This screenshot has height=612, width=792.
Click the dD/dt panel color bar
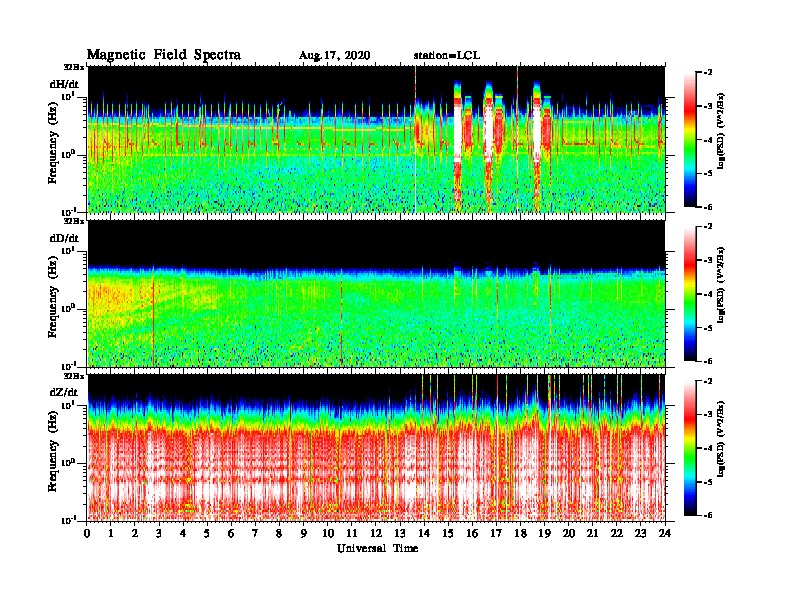tap(690, 293)
